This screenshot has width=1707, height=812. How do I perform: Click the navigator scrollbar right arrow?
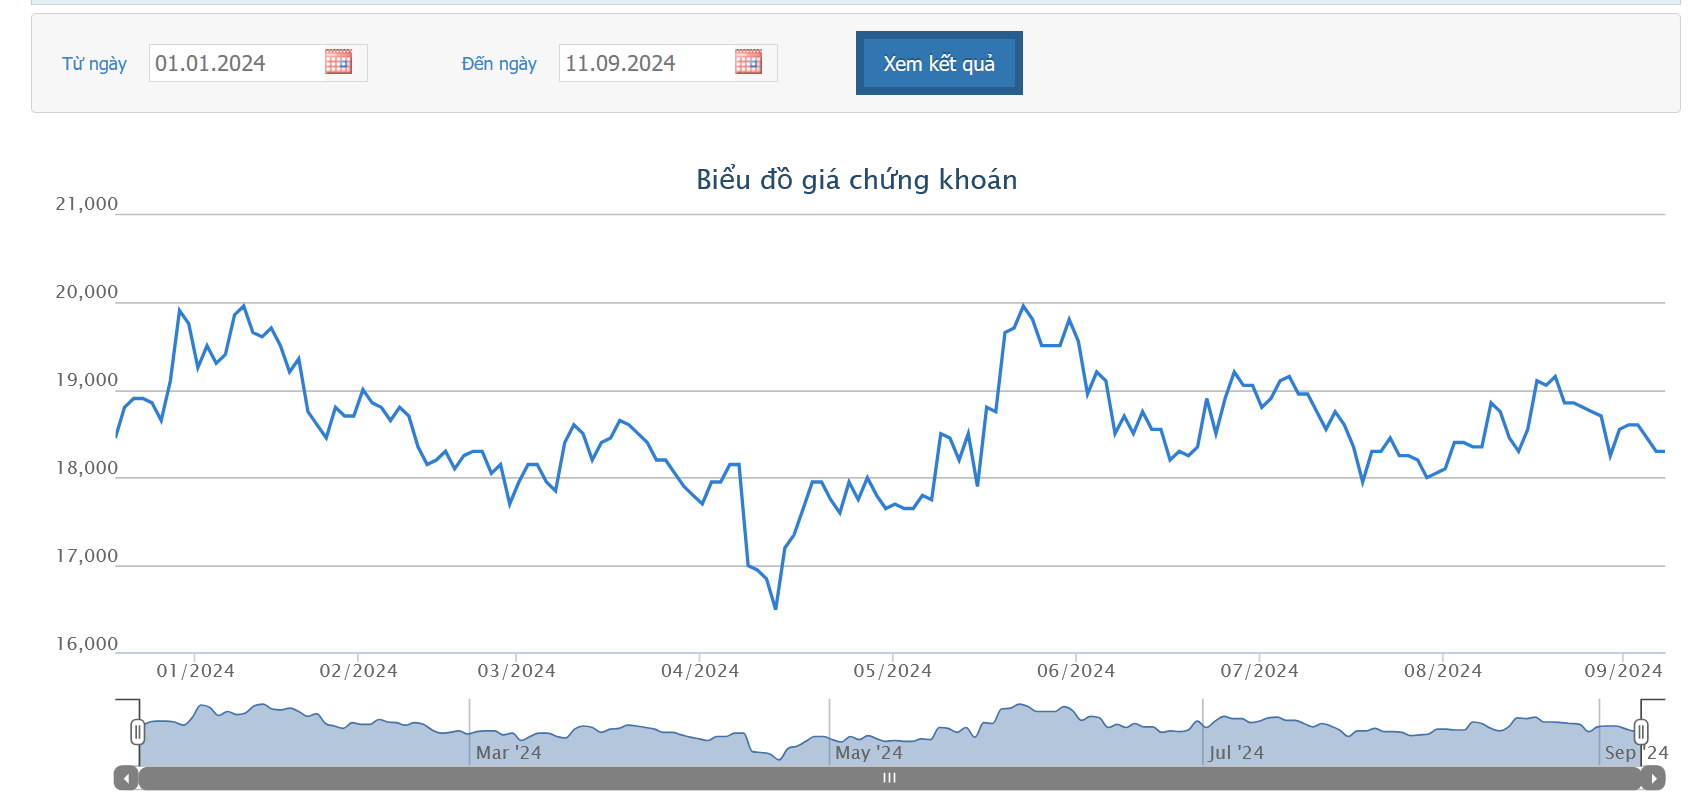pyautogui.click(x=1653, y=778)
